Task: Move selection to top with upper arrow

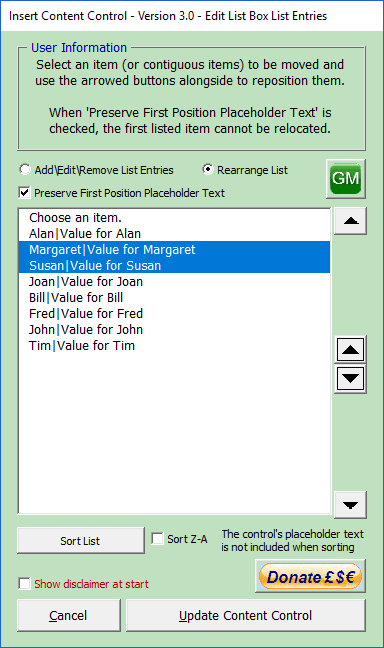Action: pos(350,221)
